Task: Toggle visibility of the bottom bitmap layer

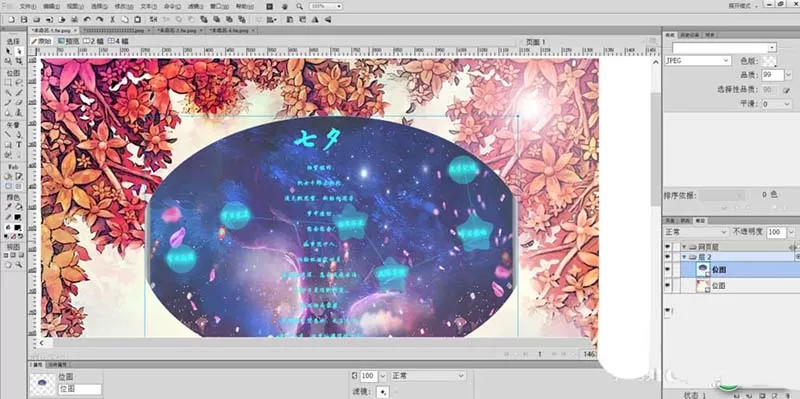Action: (668, 286)
